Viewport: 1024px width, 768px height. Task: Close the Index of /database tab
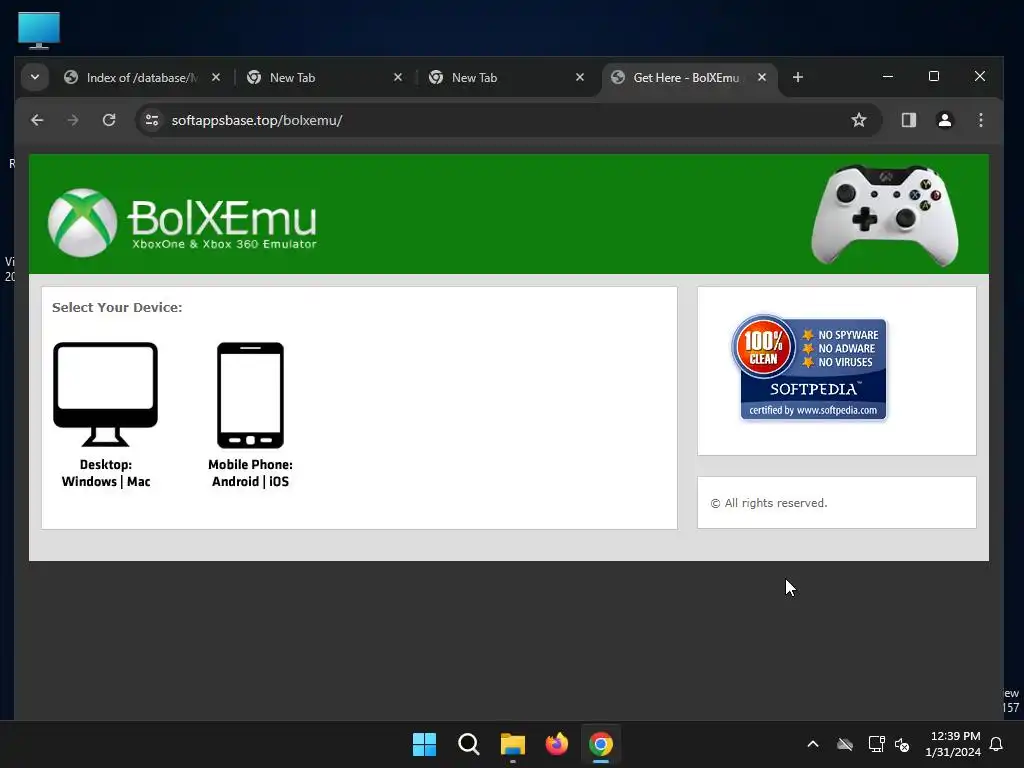click(216, 77)
